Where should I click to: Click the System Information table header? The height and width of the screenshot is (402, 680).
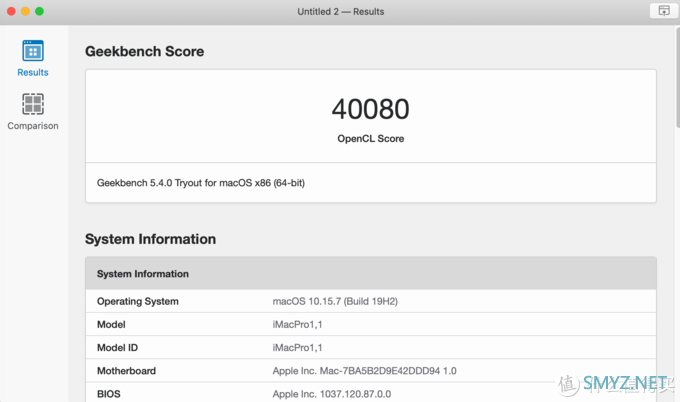[371, 274]
